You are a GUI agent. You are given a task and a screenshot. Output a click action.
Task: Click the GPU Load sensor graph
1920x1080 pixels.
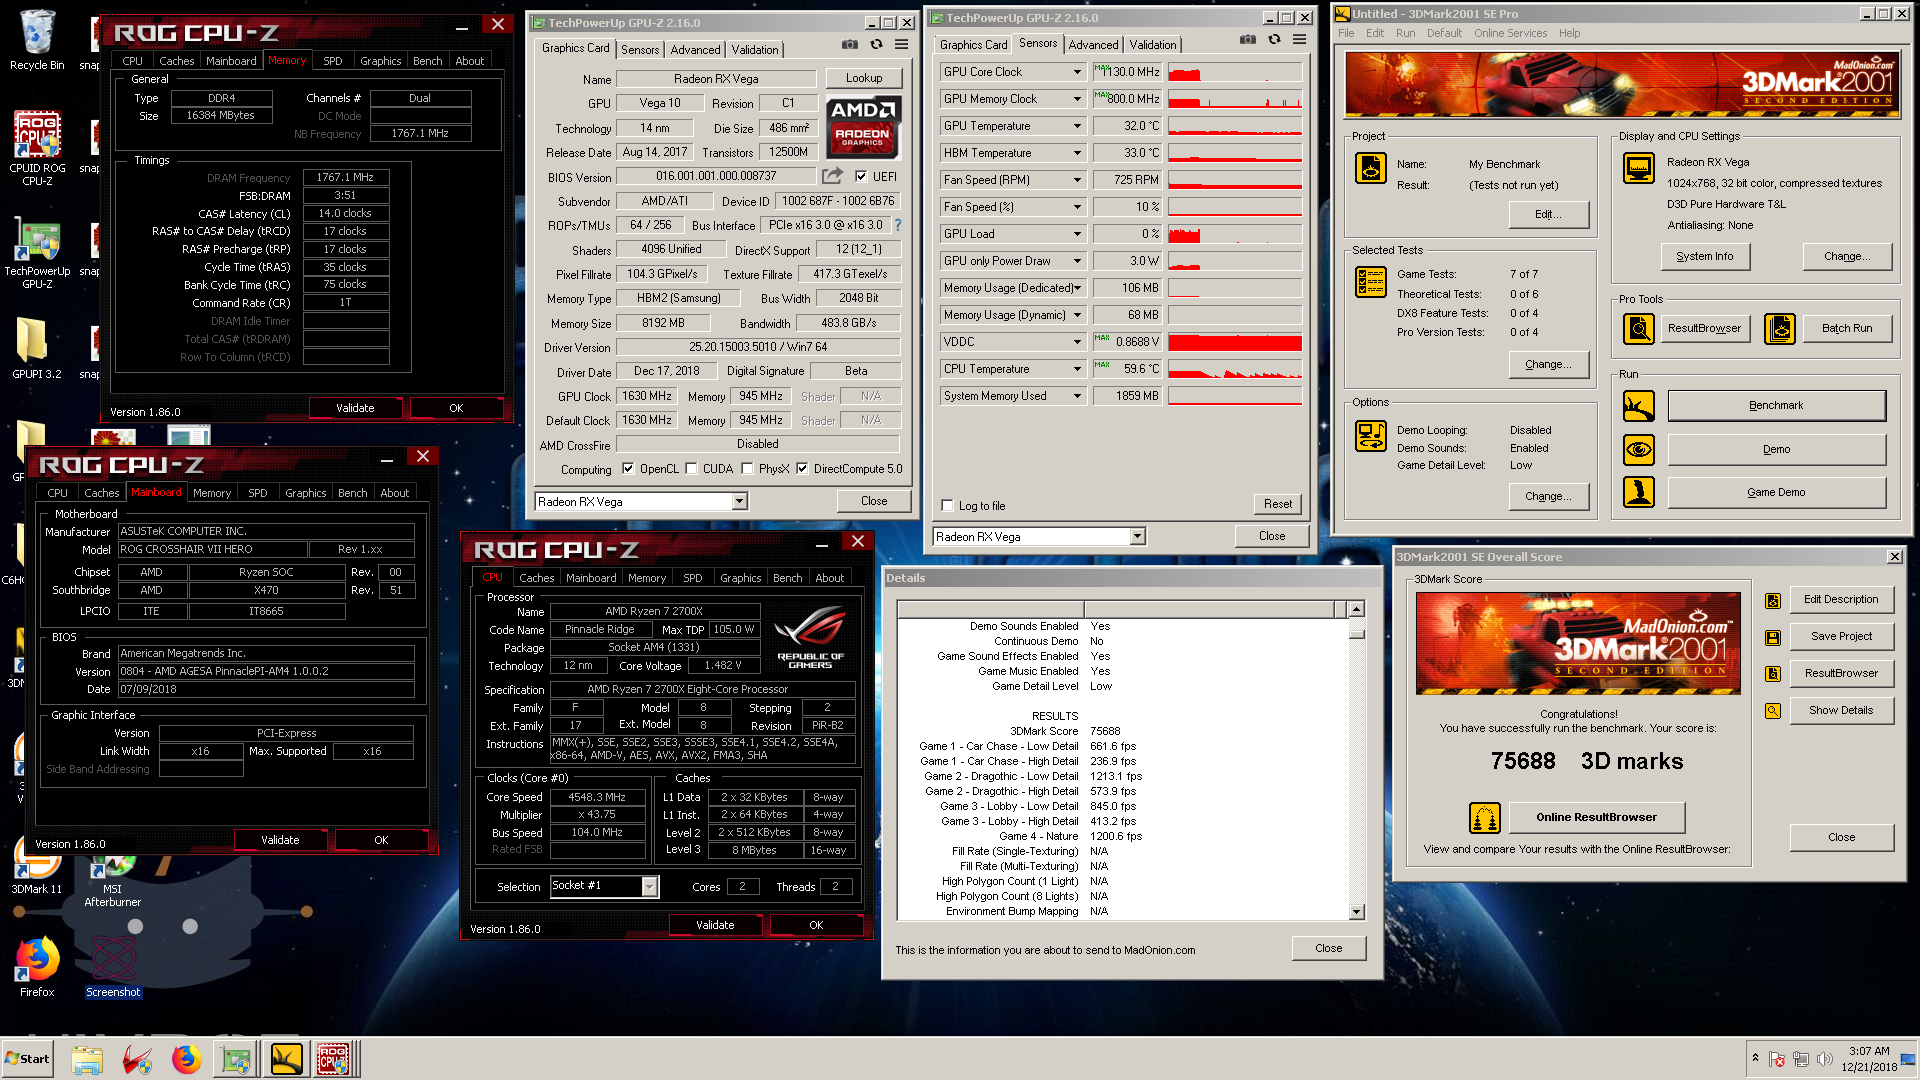point(1235,234)
